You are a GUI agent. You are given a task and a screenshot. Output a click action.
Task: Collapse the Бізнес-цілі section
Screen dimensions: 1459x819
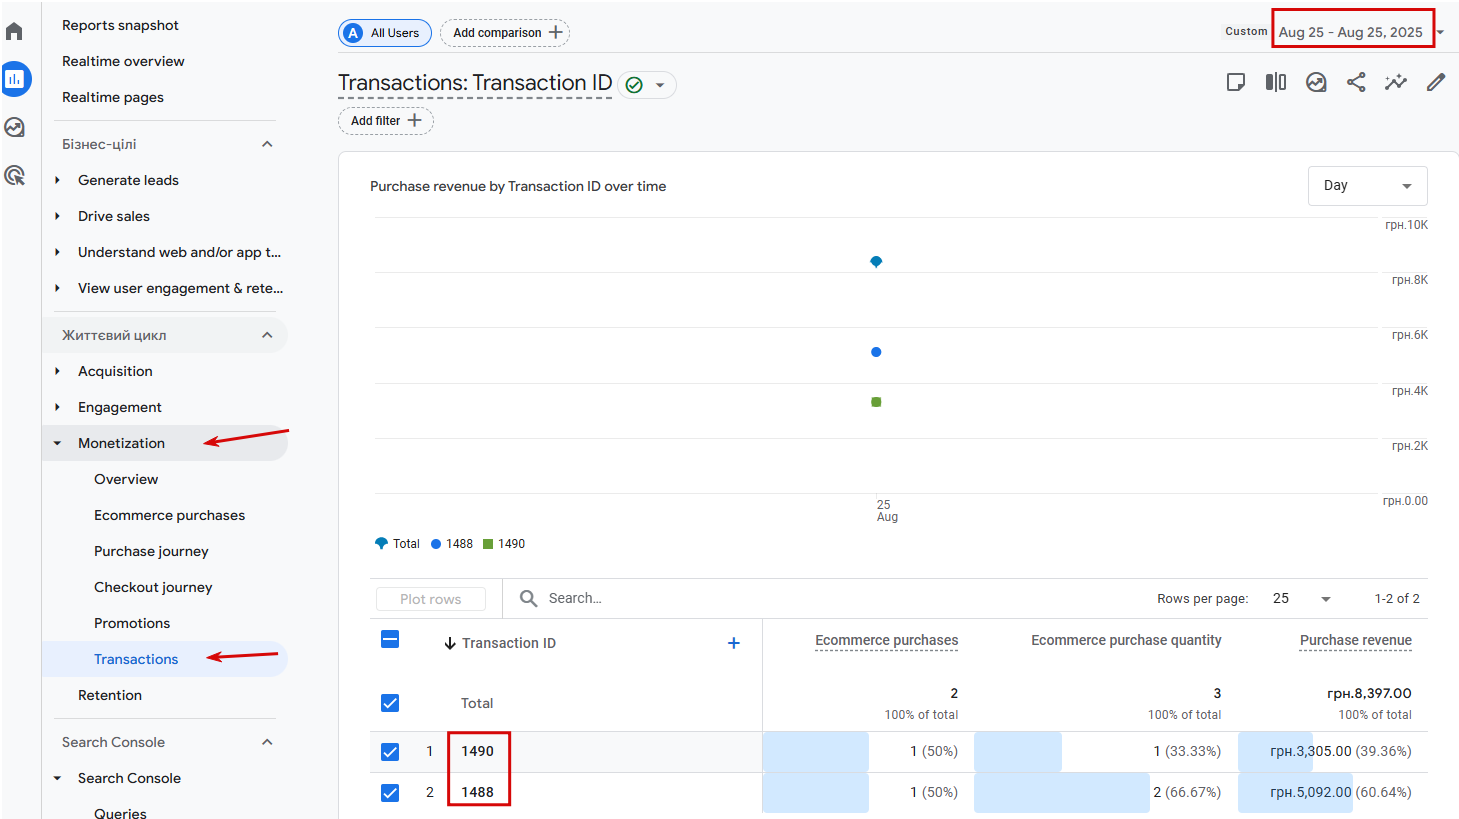click(267, 144)
